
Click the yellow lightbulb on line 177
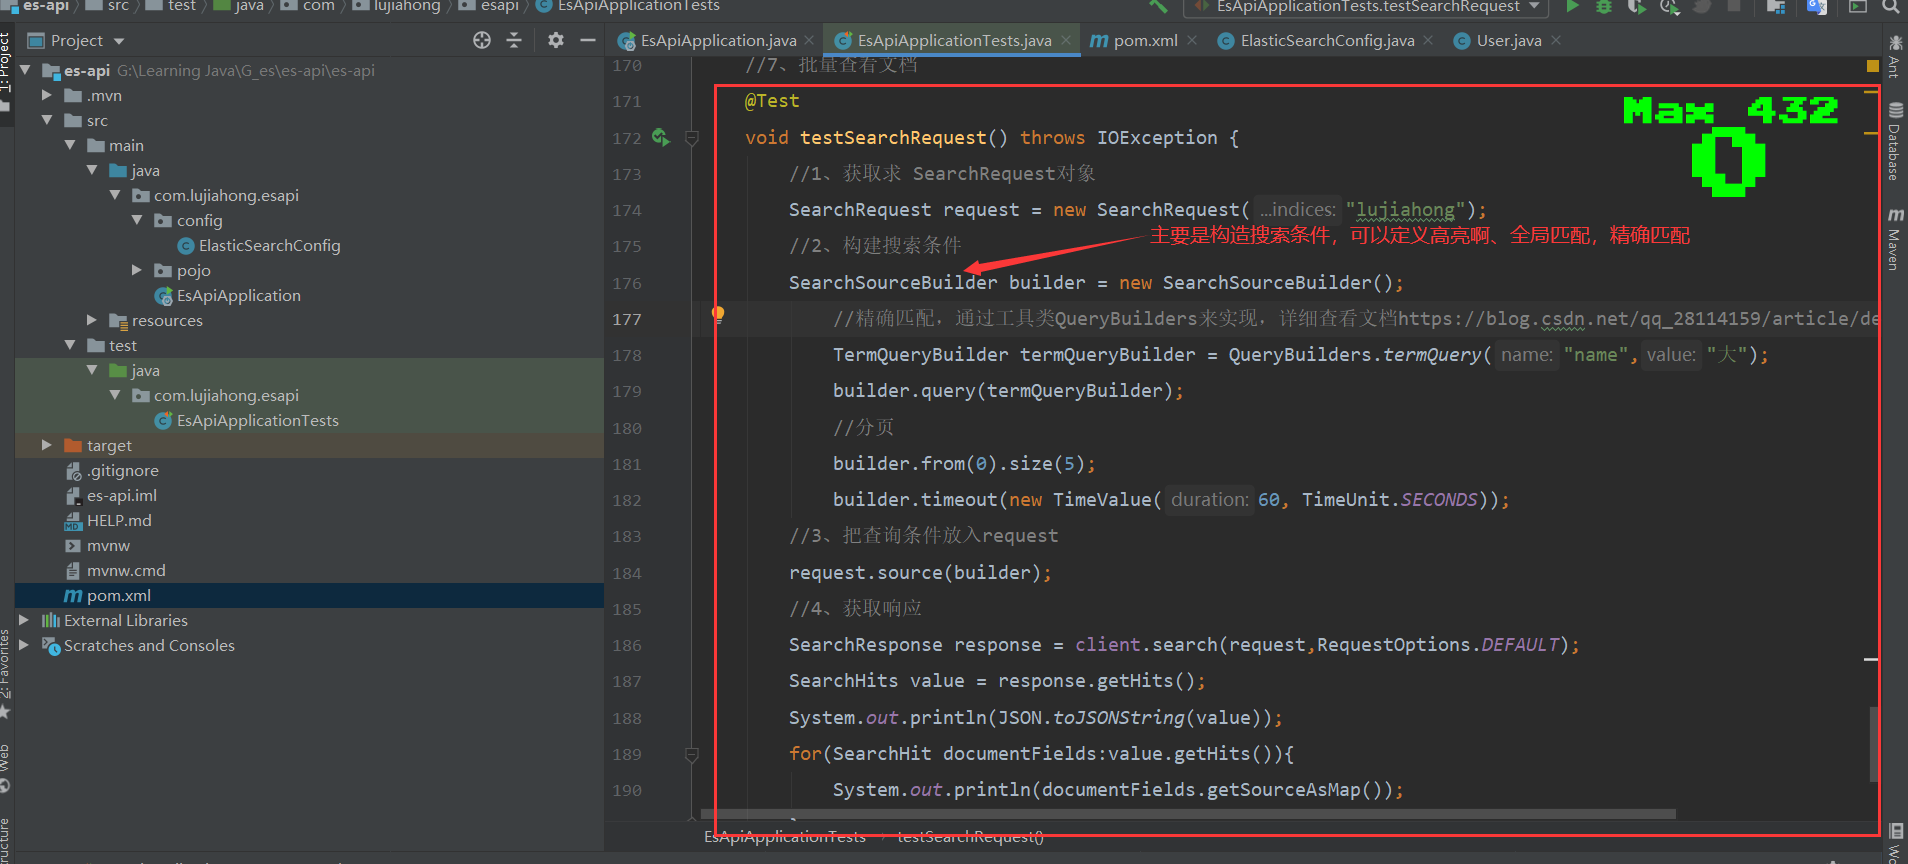[717, 315]
